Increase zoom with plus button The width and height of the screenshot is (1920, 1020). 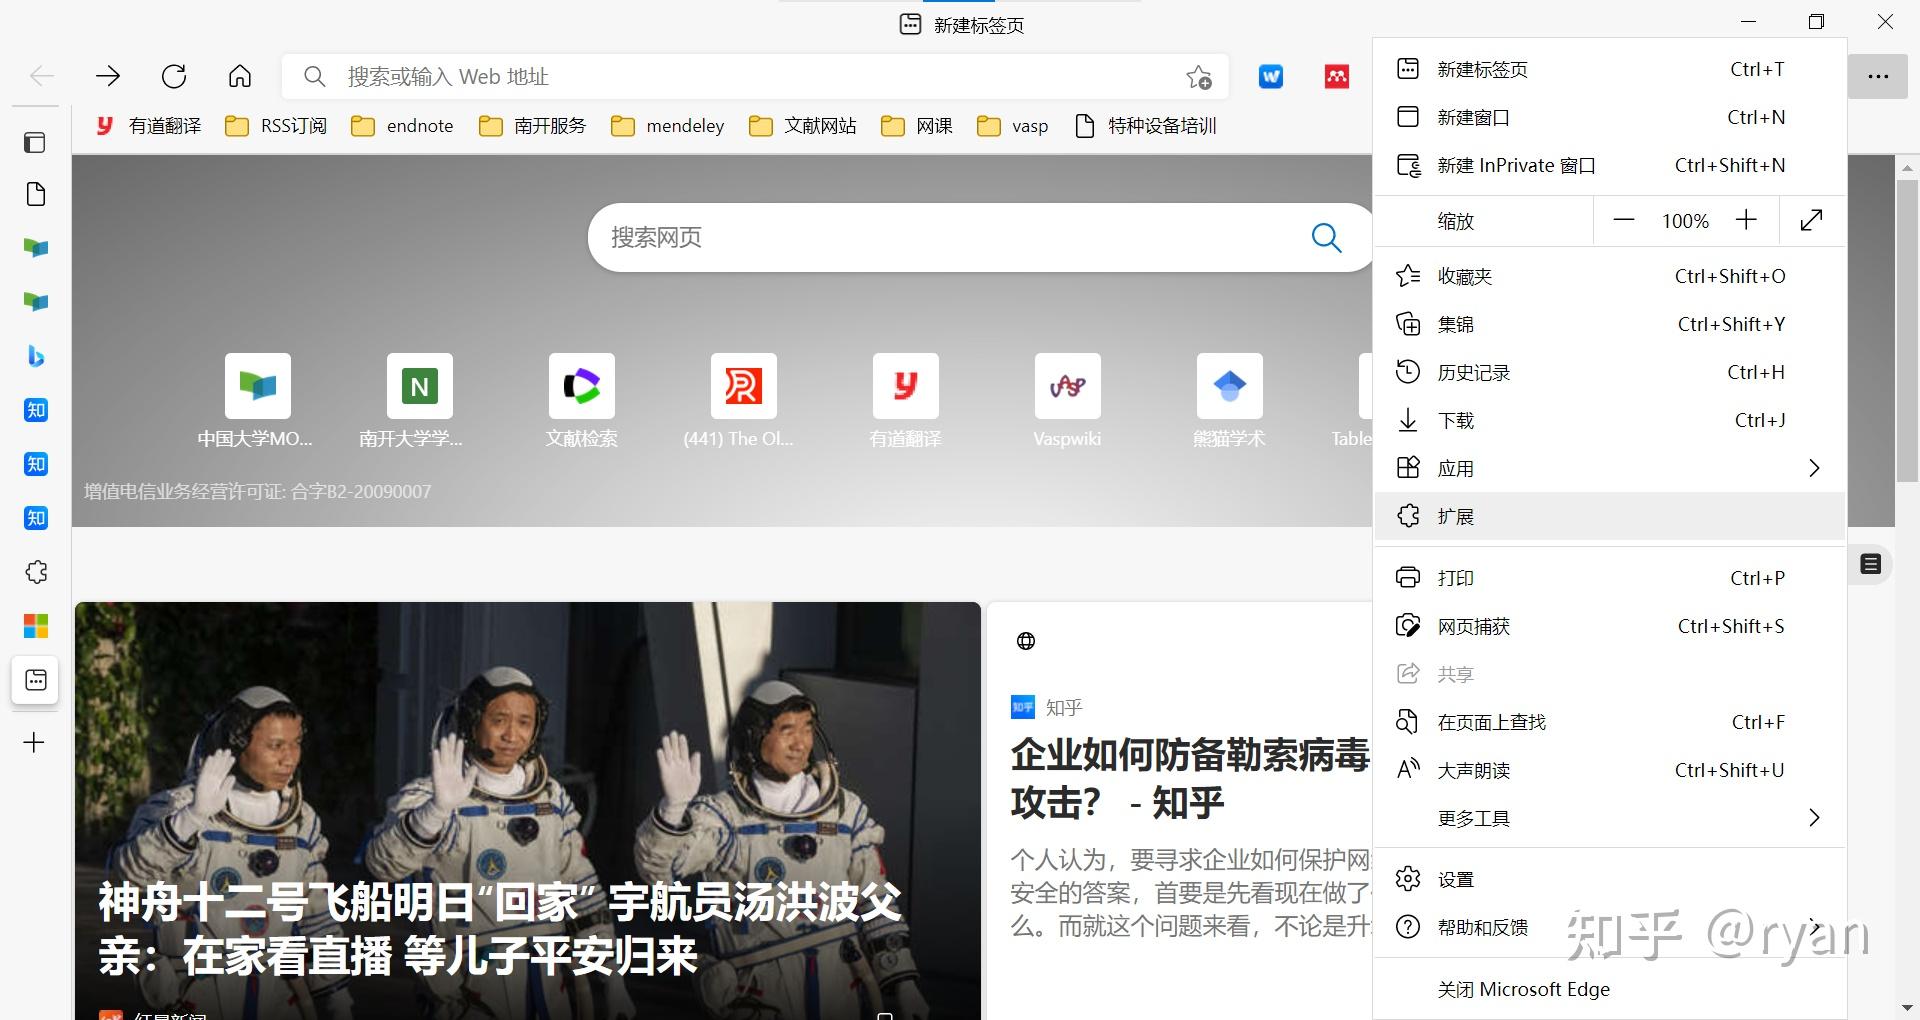tap(1746, 220)
